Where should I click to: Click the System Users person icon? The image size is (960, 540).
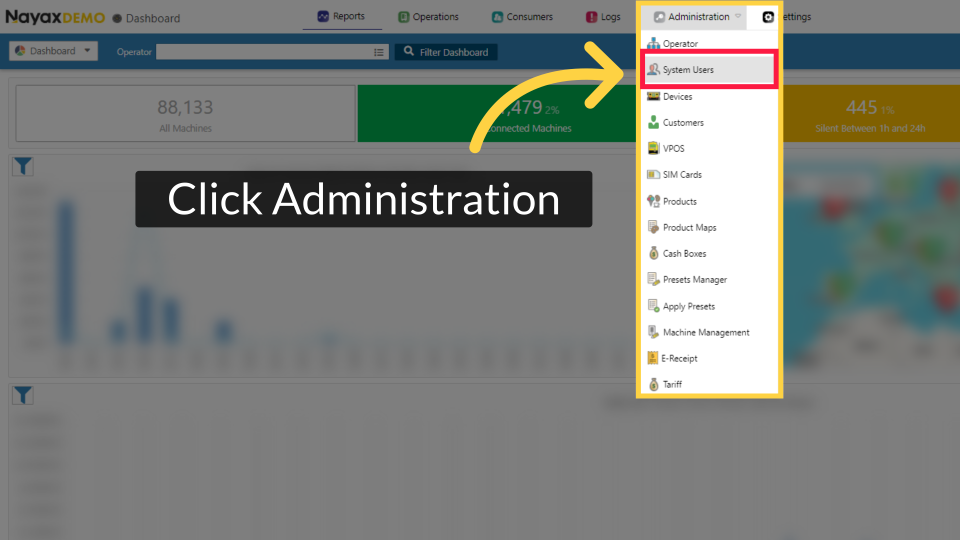tap(653, 69)
